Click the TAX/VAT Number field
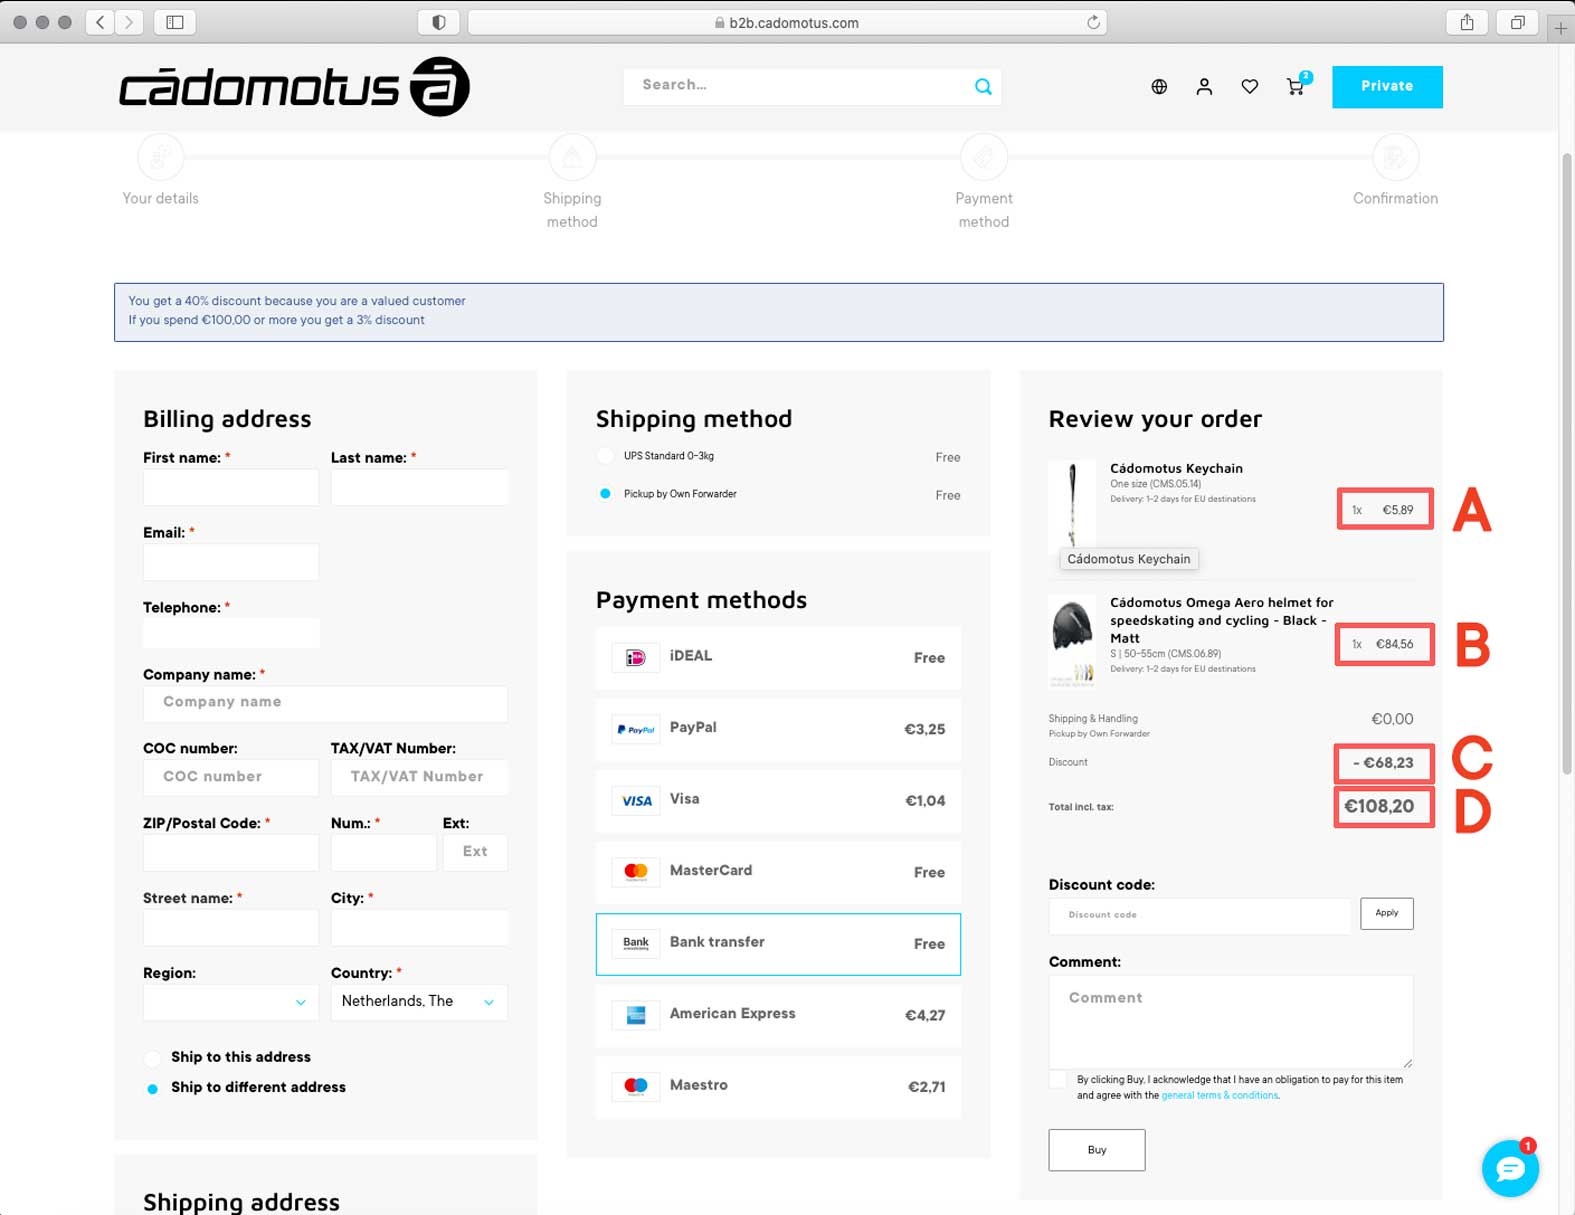1575x1215 pixels. 419,777
